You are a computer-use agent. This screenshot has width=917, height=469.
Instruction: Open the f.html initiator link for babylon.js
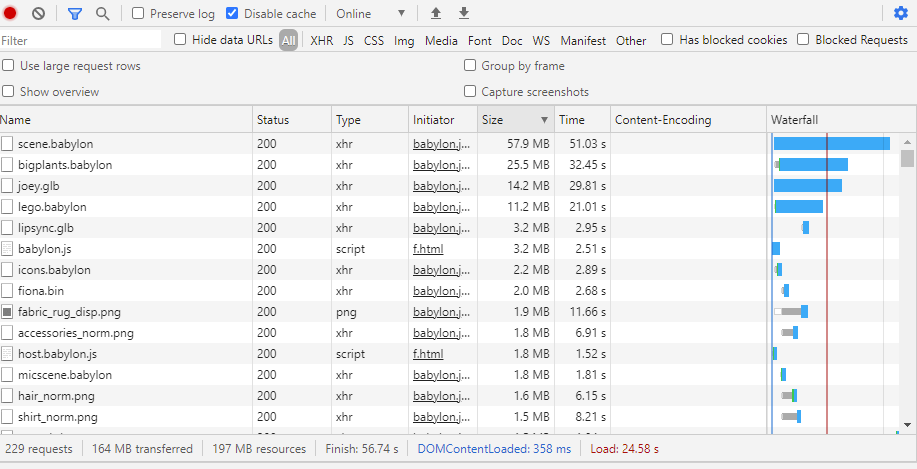click(428, 249)
